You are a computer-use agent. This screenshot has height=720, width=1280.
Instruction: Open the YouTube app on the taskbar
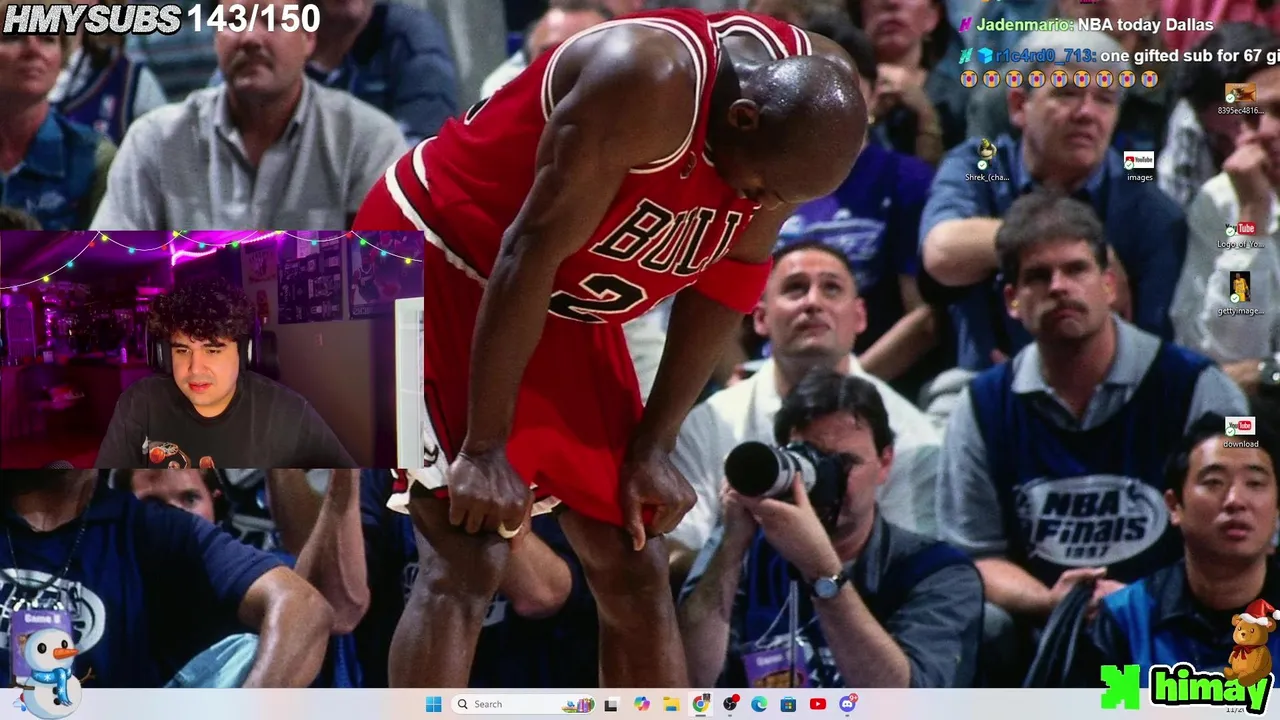pos(818,704)
